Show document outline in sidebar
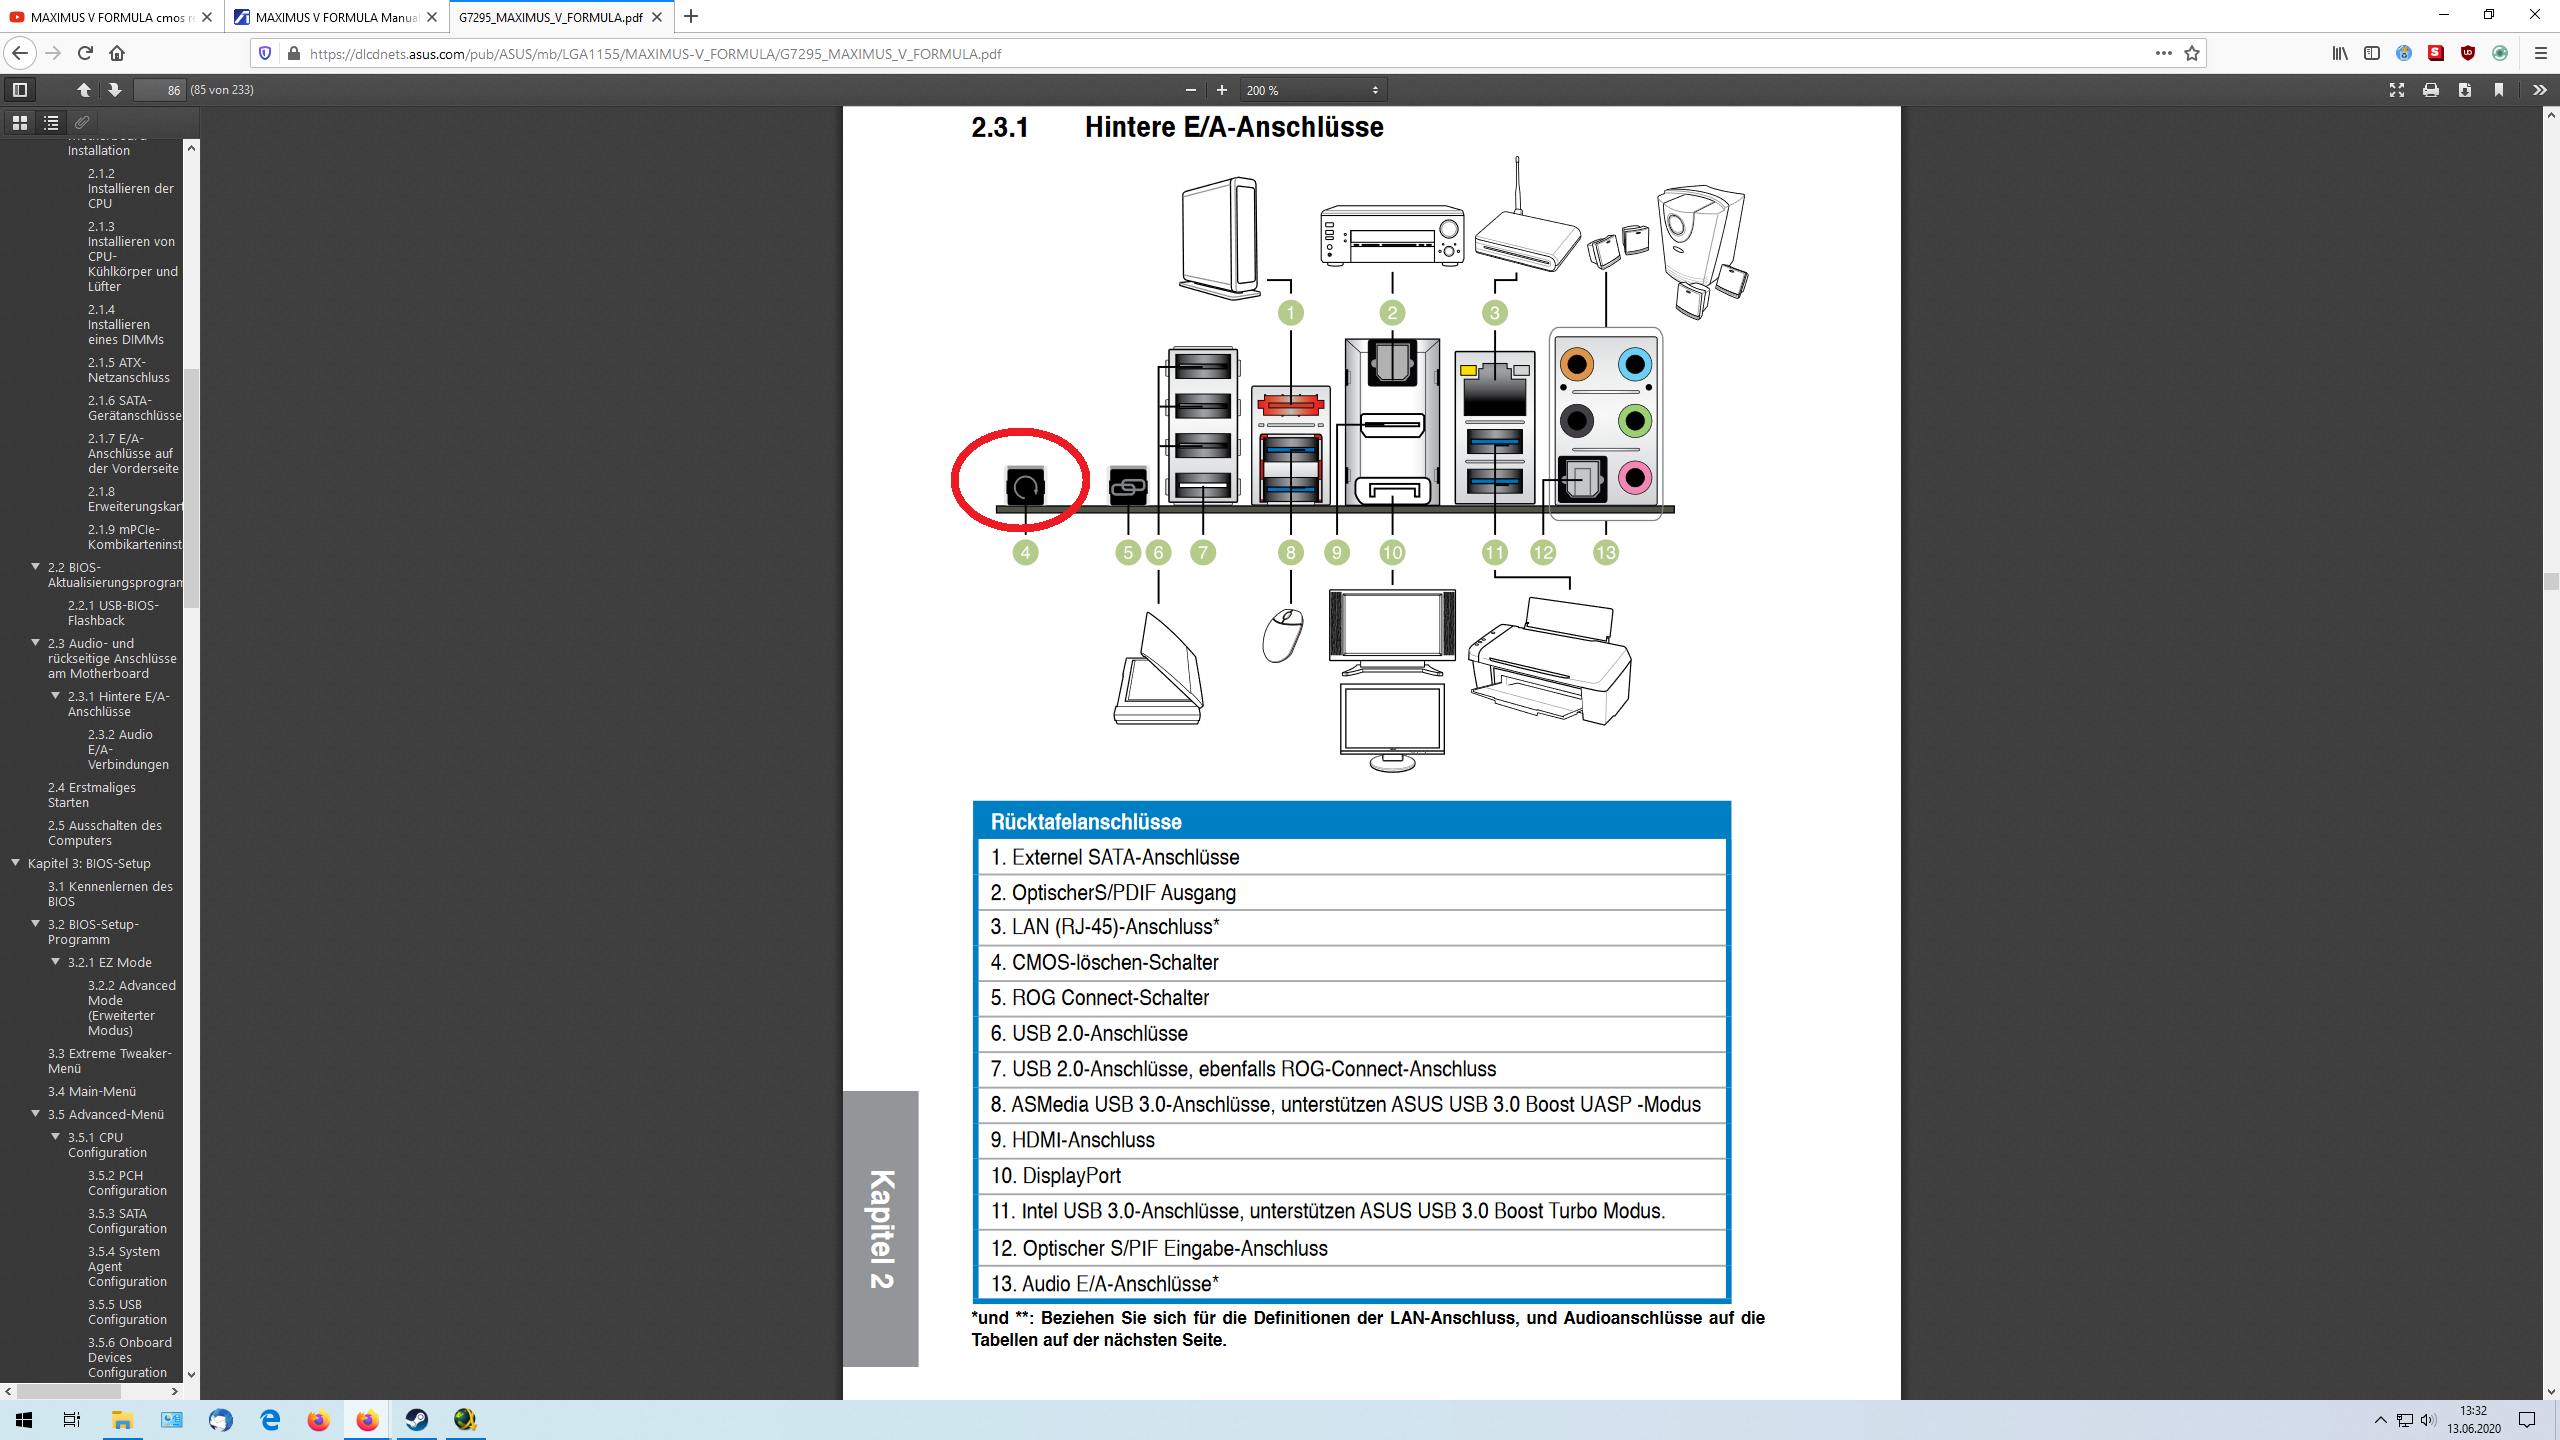 point(51,123)
